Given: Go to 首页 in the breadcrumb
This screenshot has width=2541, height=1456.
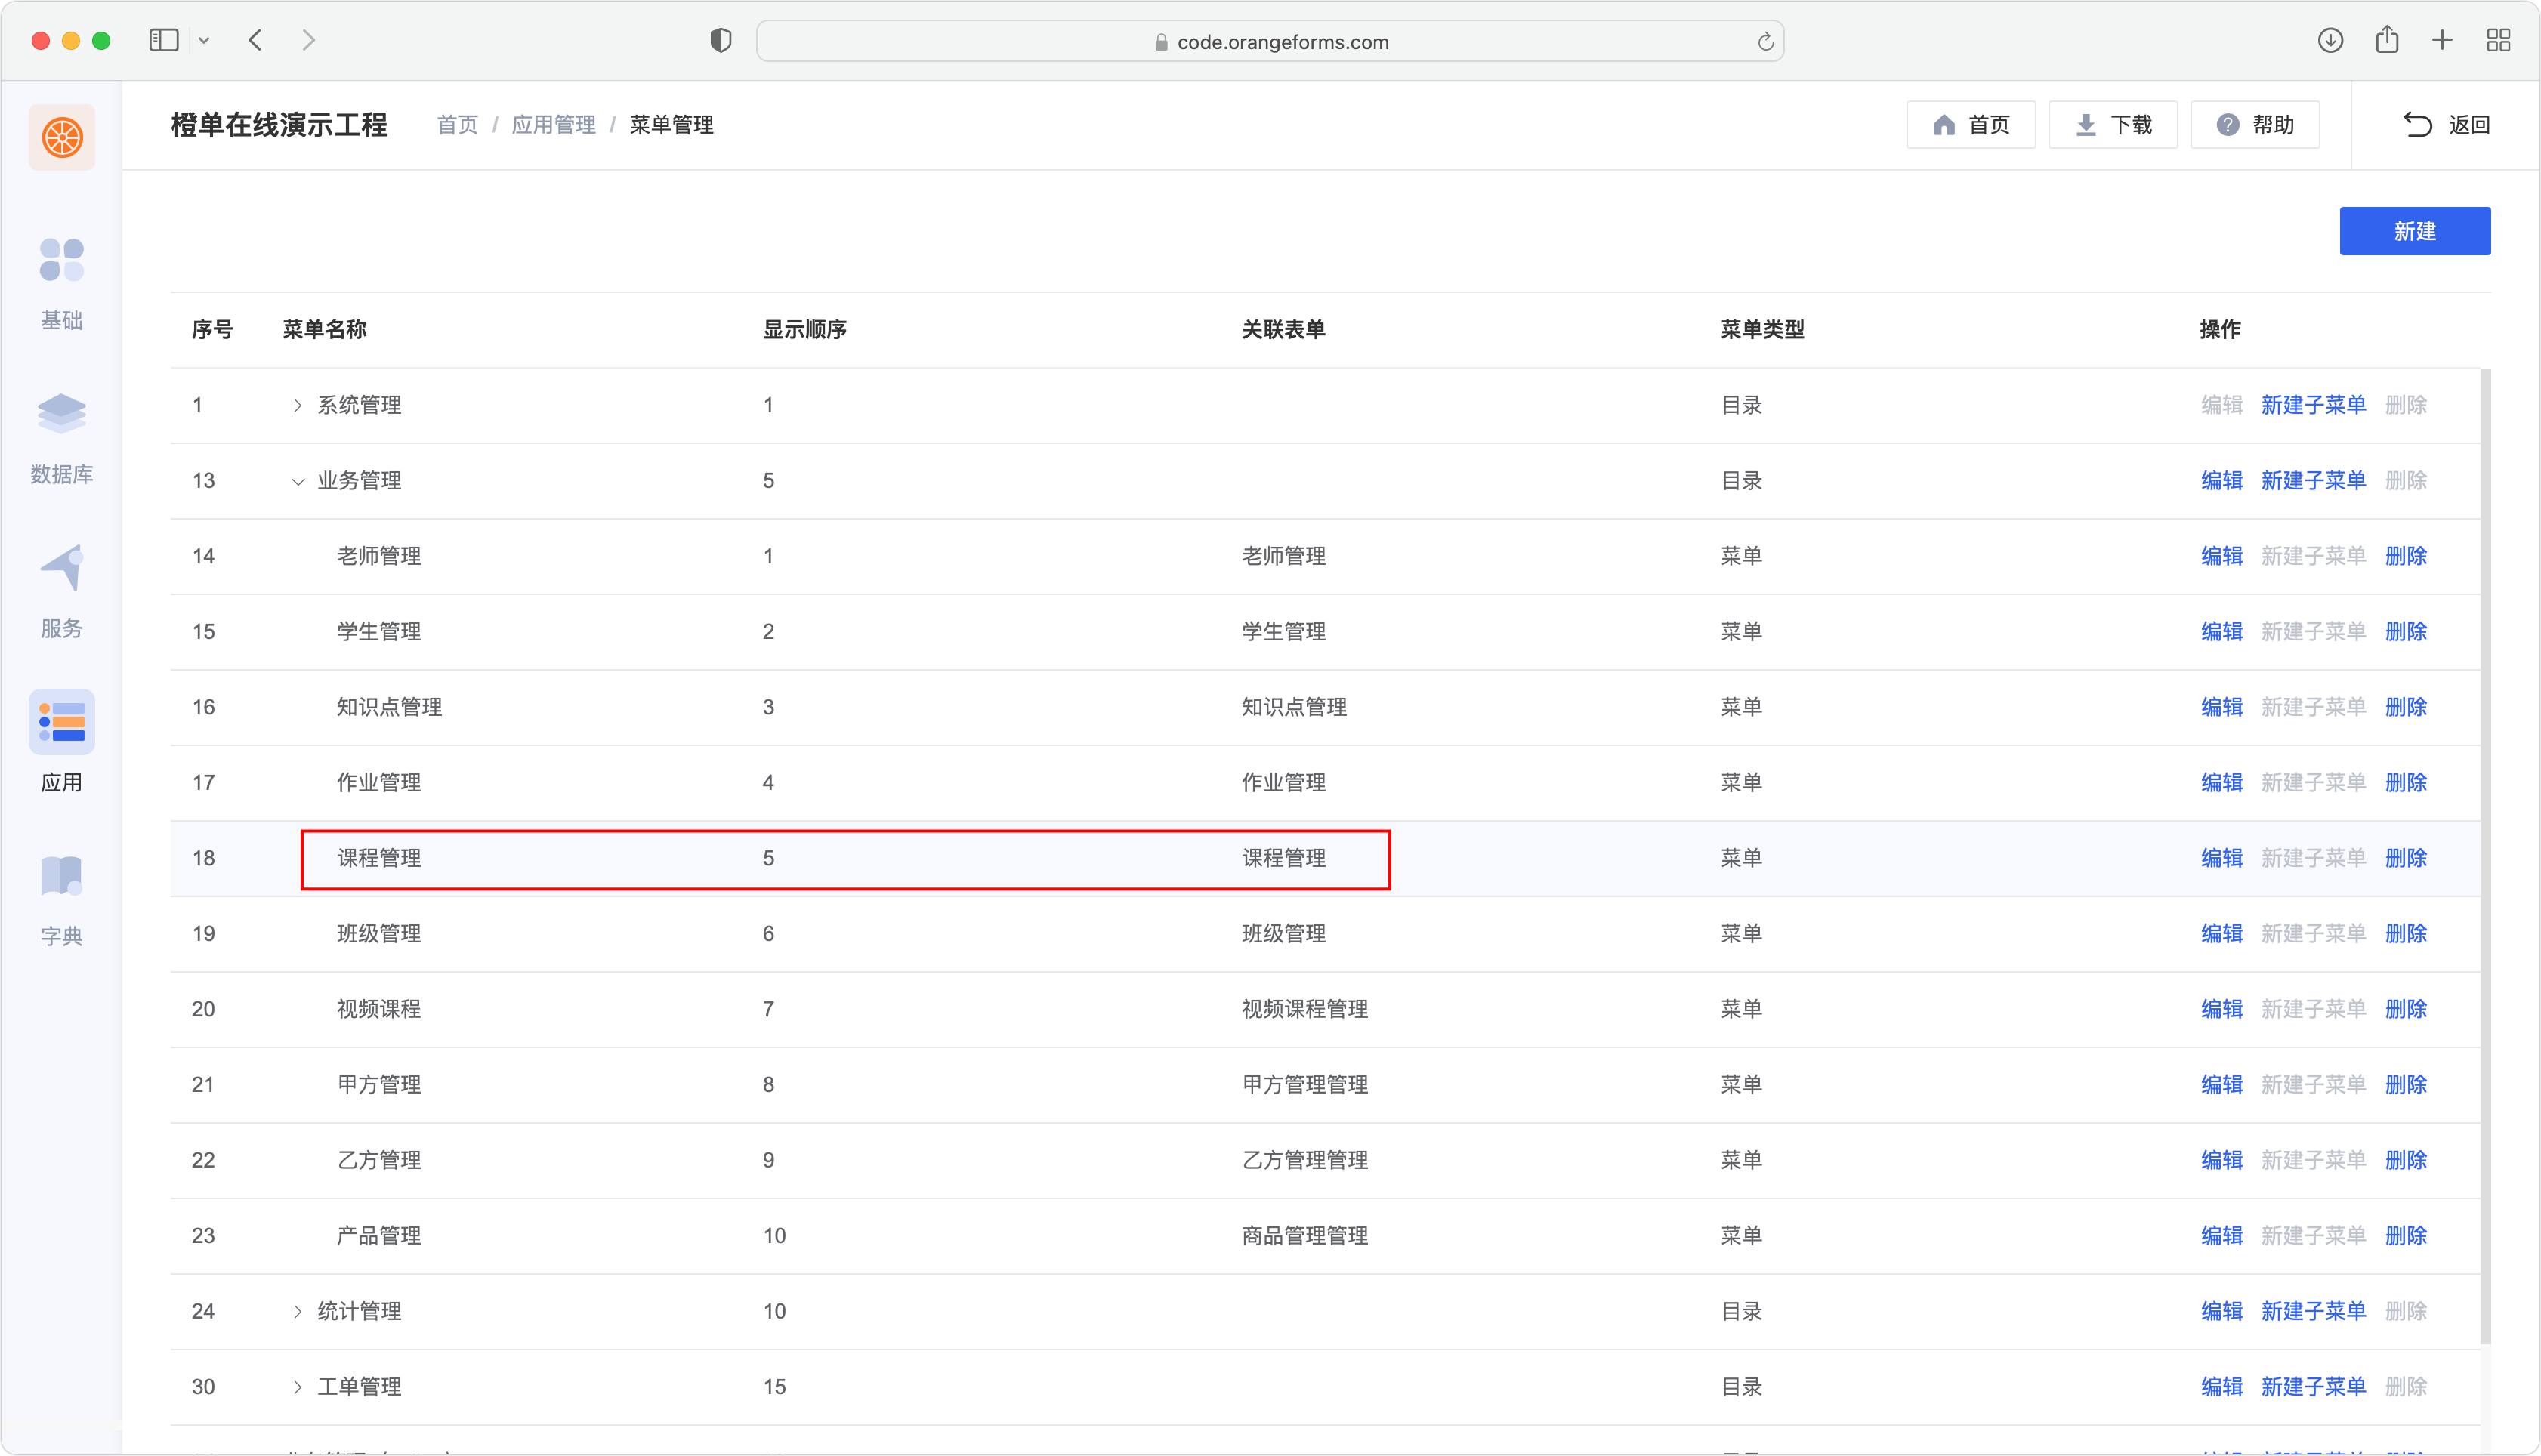Looking at the screenshot, I should (458, 125).
